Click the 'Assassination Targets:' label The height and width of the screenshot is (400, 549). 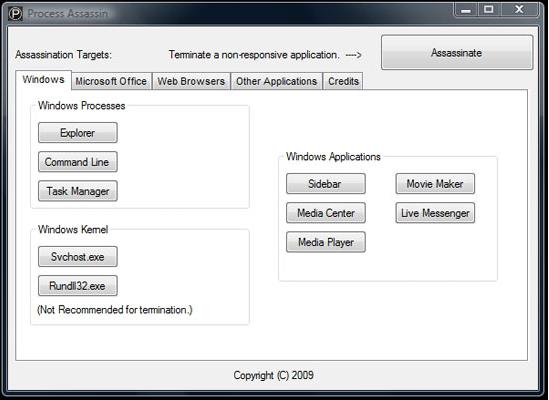[x=63, y=55]
